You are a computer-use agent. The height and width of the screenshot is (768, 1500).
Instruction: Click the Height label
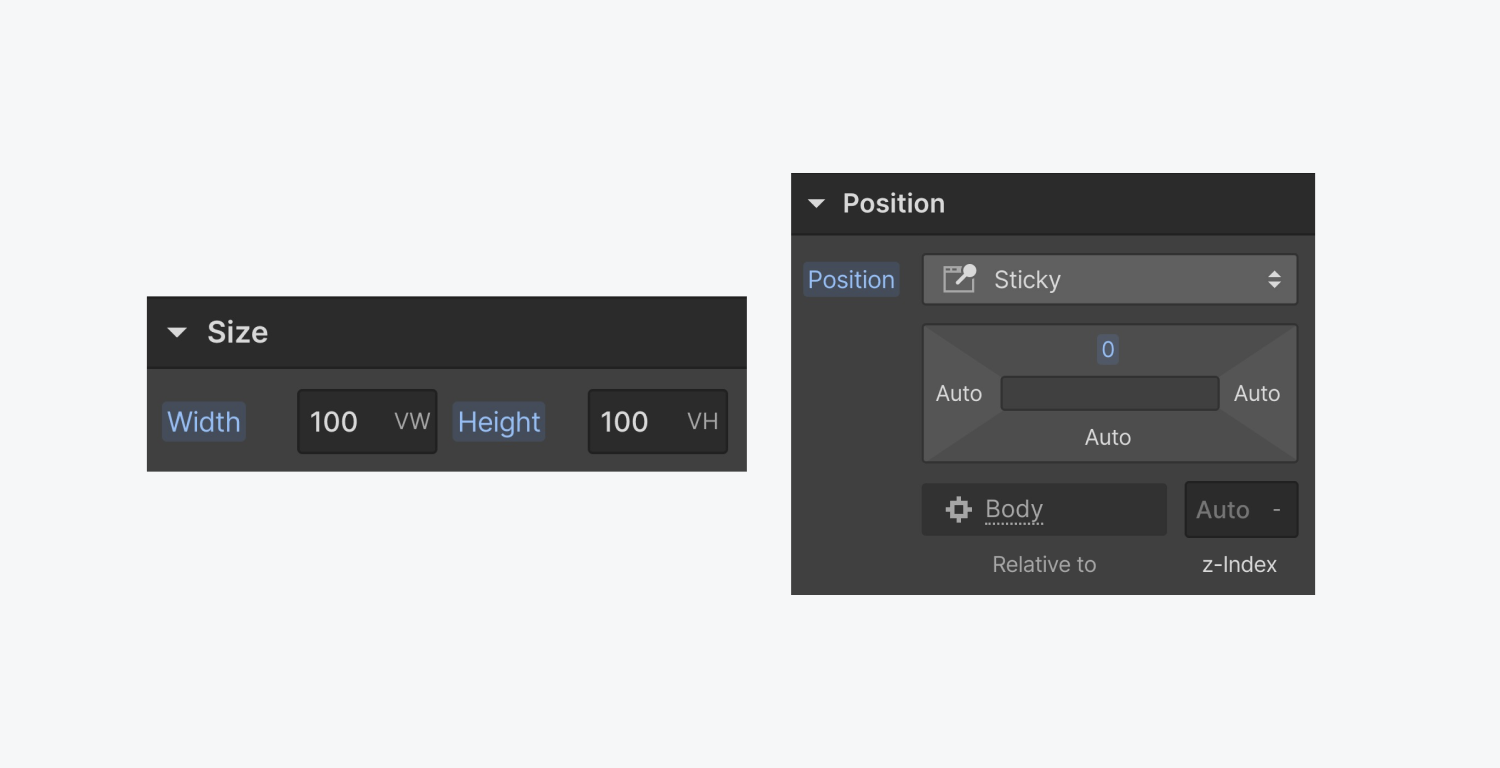(499, 422)
